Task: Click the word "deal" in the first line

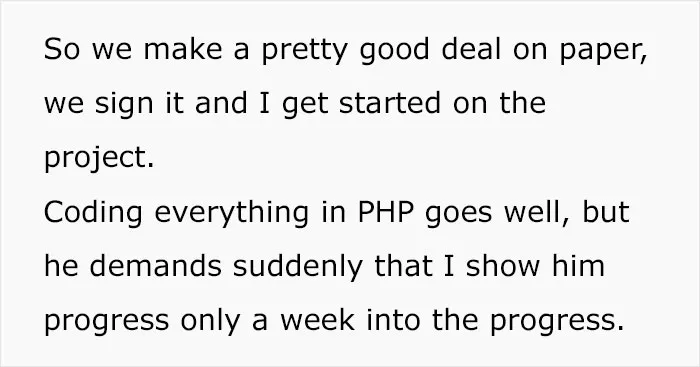Action: point(471,48)
